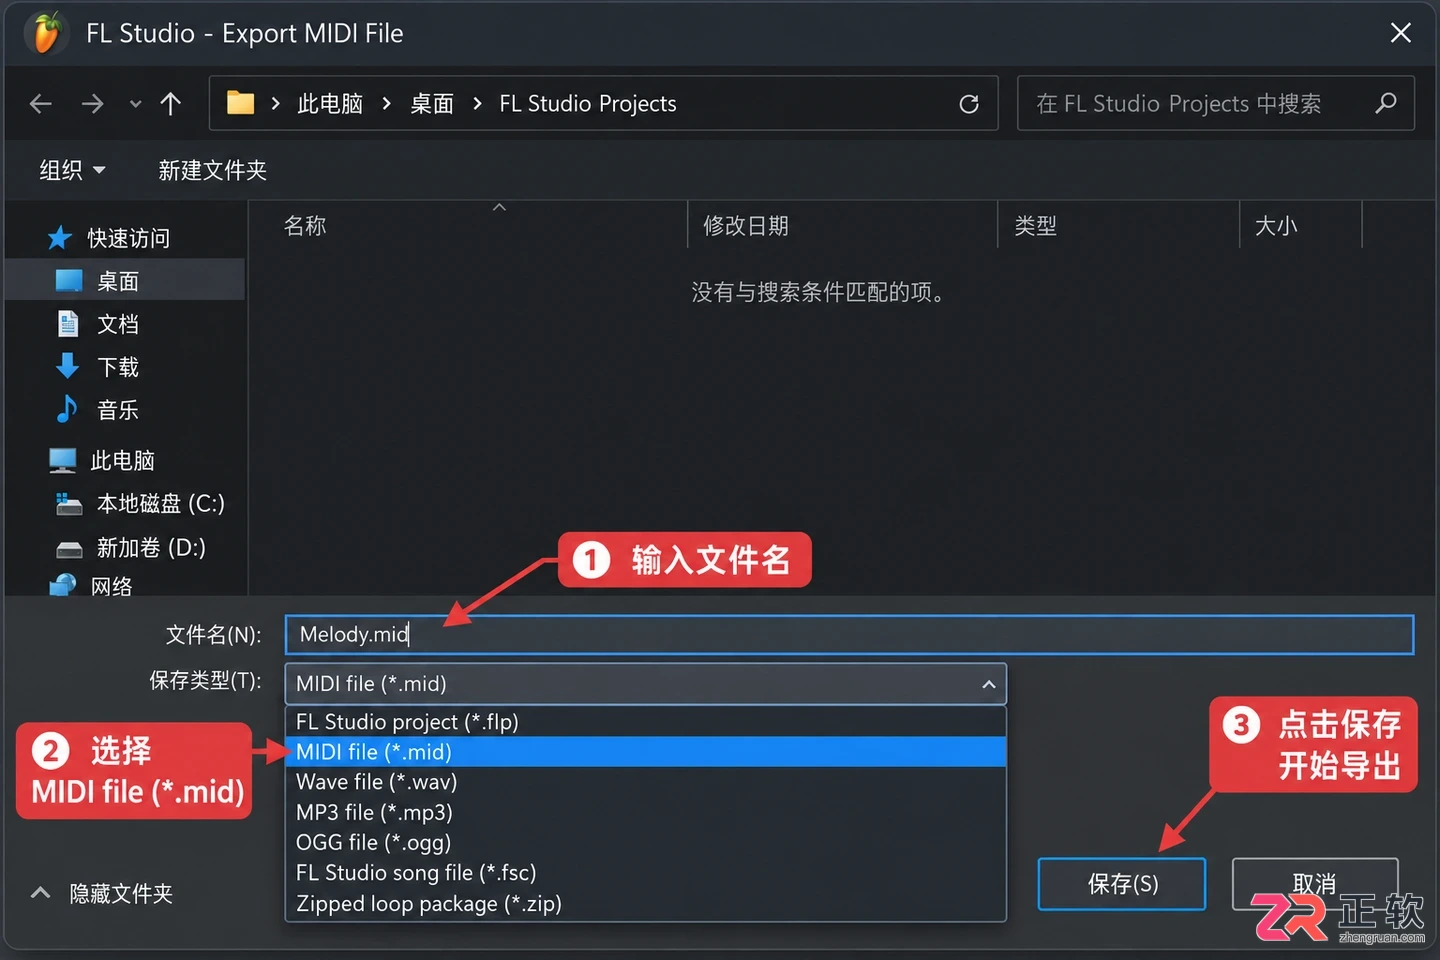The width and height of the screenshot is (1440, 960).
Task: Click 保存(S) to export the MIDI
Action: 1122,884
